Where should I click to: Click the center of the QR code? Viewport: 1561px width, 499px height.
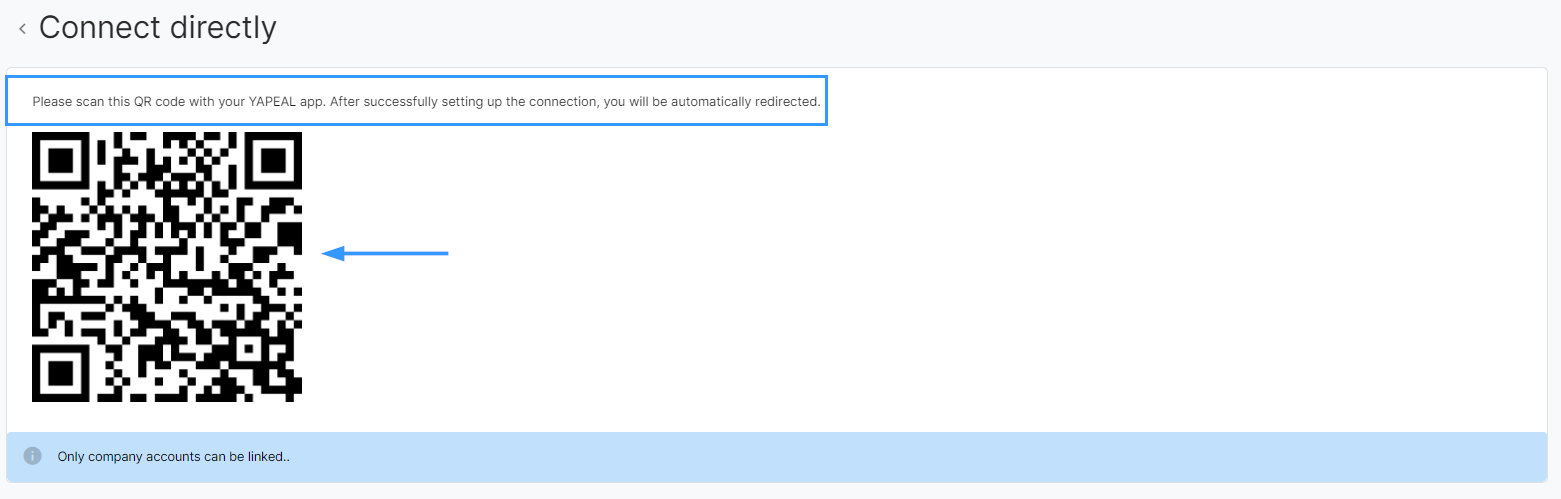click(x=167, y=267)
